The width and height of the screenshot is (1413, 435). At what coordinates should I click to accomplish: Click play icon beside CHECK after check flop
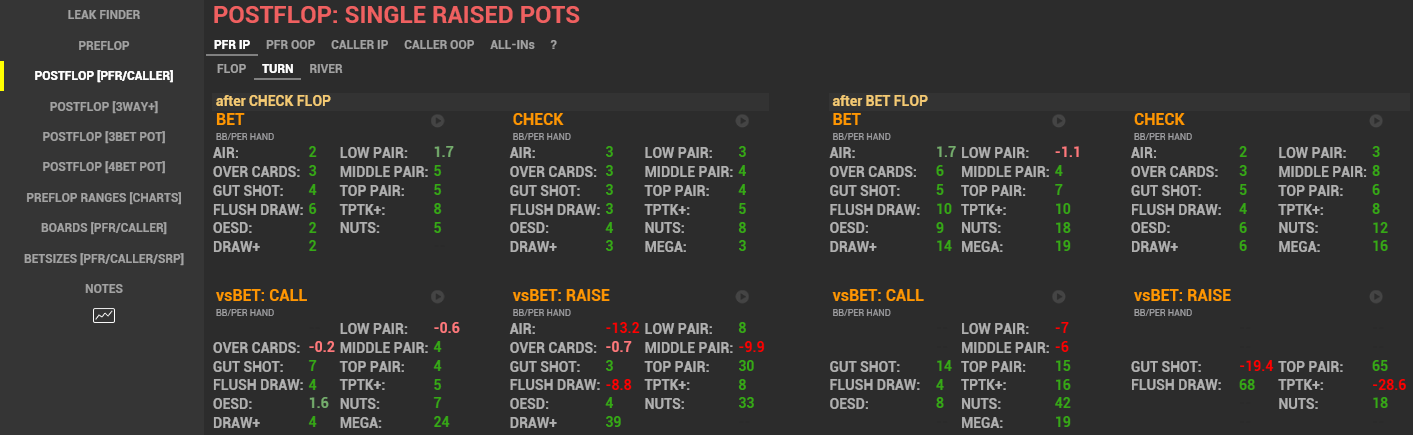point(742,120)
